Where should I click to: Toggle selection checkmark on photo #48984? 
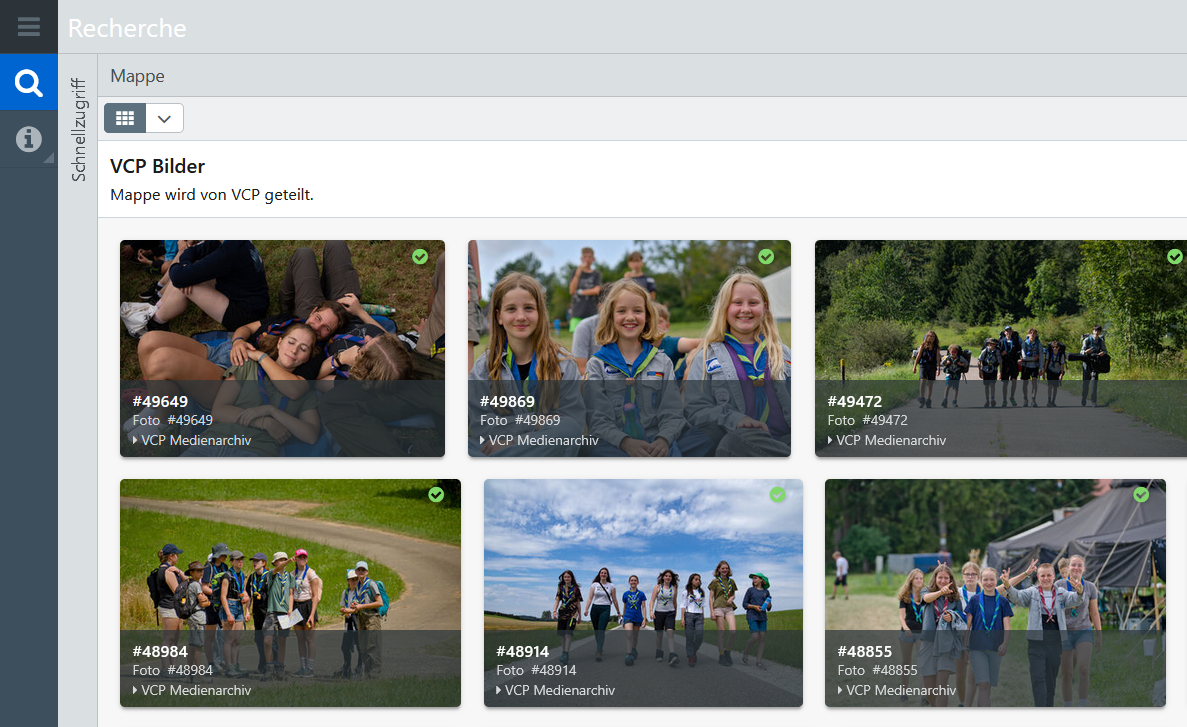point(436,495)
